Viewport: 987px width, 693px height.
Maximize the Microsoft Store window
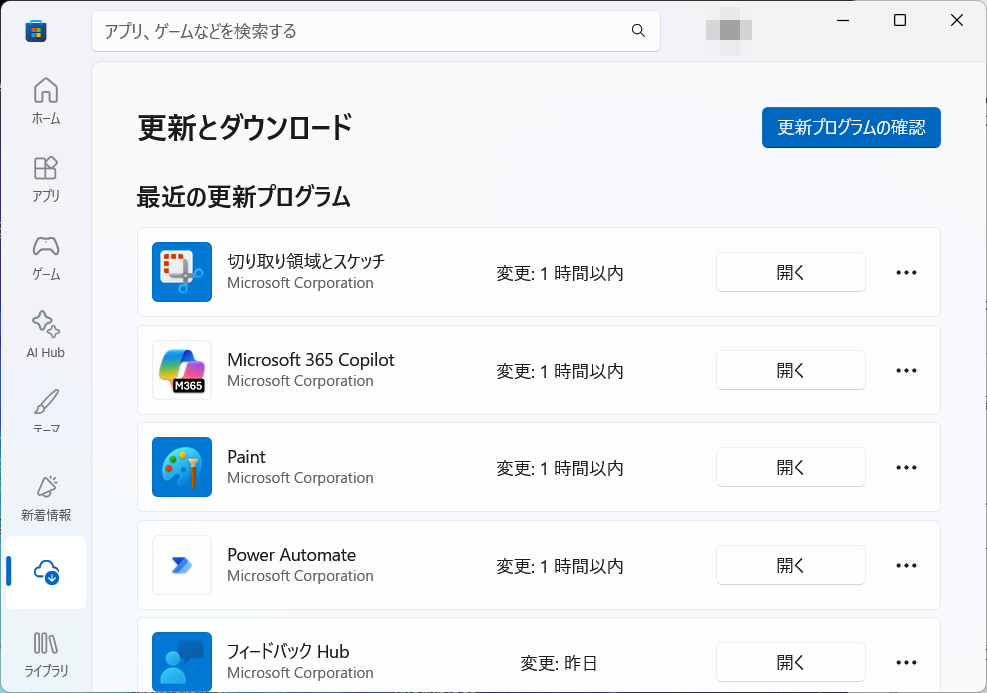point(900,20)
